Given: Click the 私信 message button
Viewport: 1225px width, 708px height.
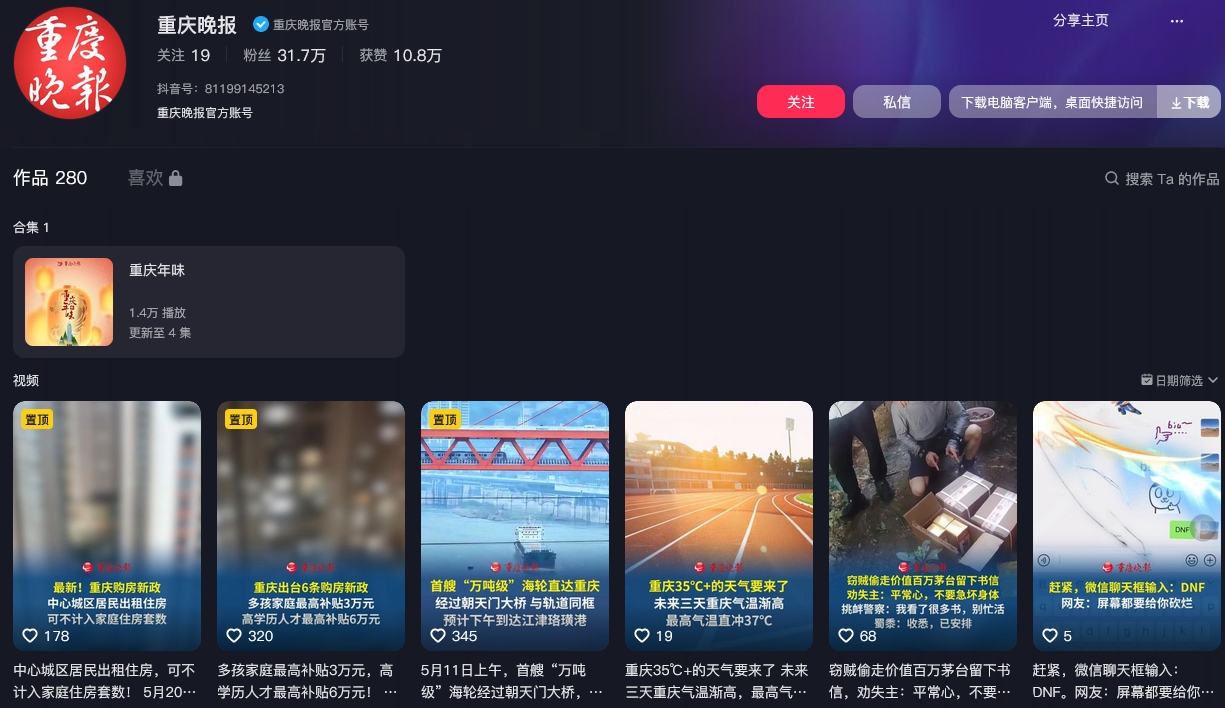Looking at the screenshot, I should (897, 102).
